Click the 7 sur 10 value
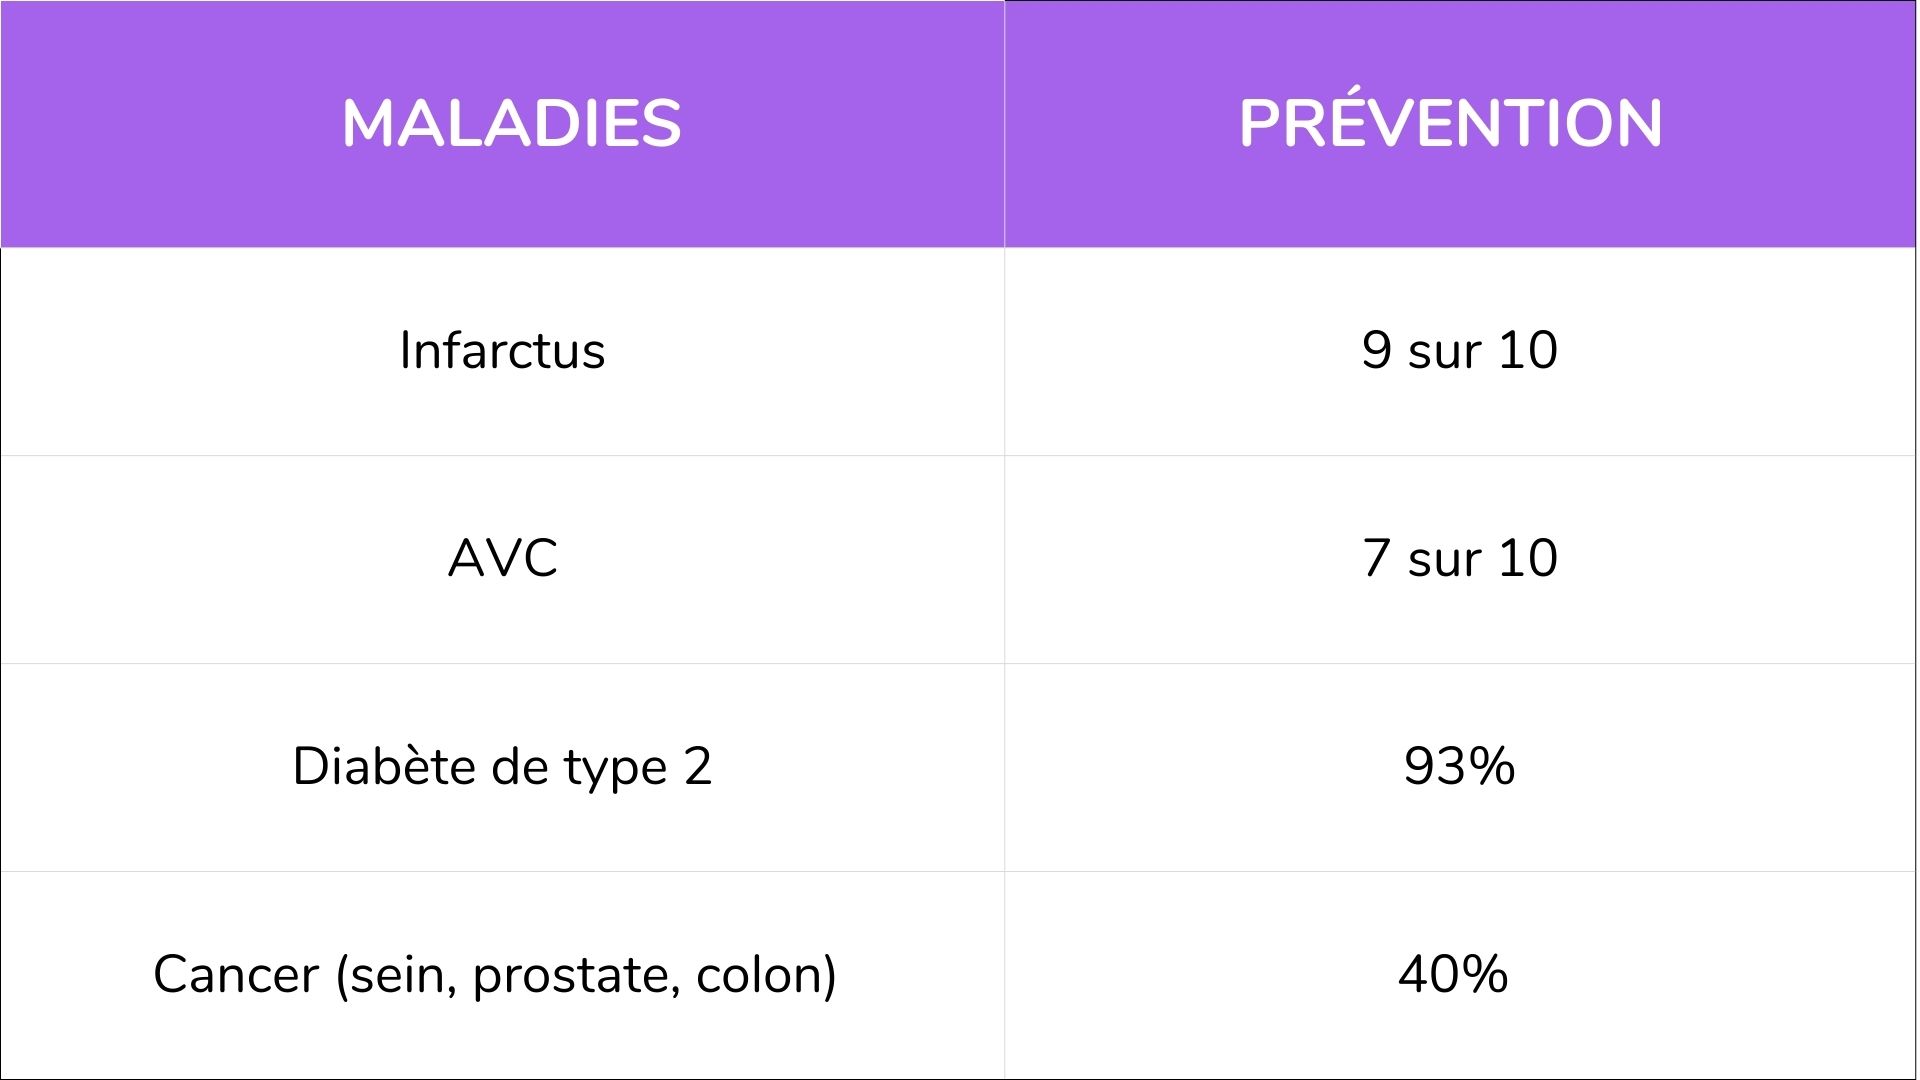Viewport: 1920px width, 1080px height. coord(1460,558)
